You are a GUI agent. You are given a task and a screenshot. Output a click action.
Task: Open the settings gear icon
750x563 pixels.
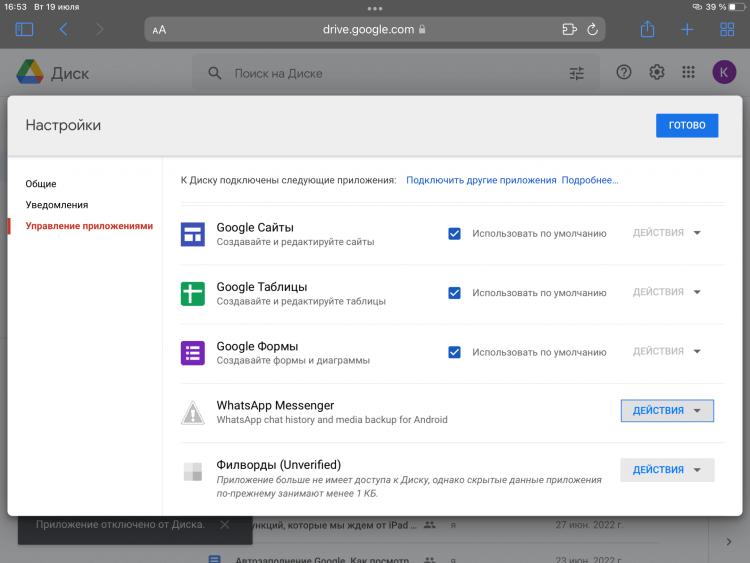point(657,72)
